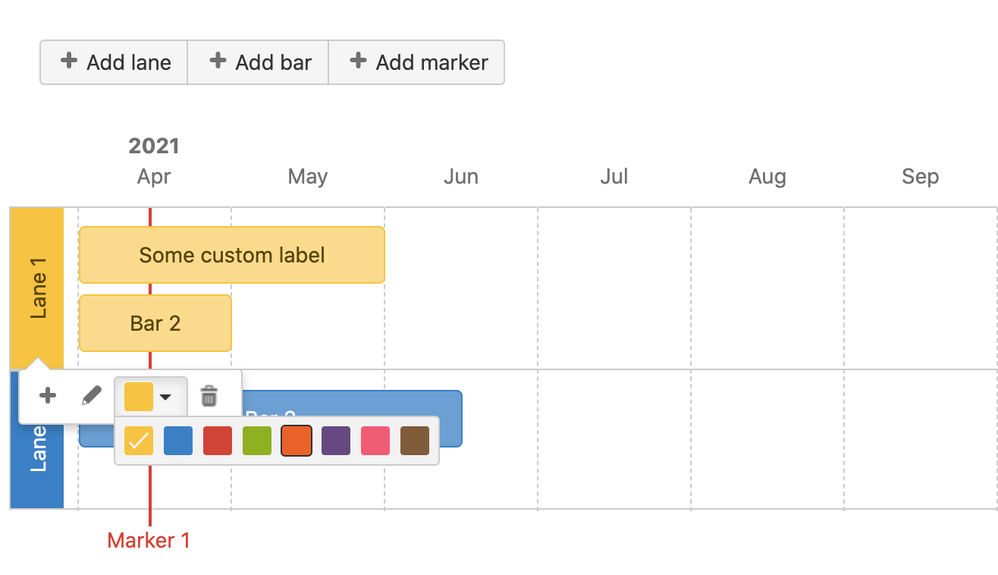Select the Some custom label bar
The width and height of the screenshot is (998, 575).
[x=232, y=255]
